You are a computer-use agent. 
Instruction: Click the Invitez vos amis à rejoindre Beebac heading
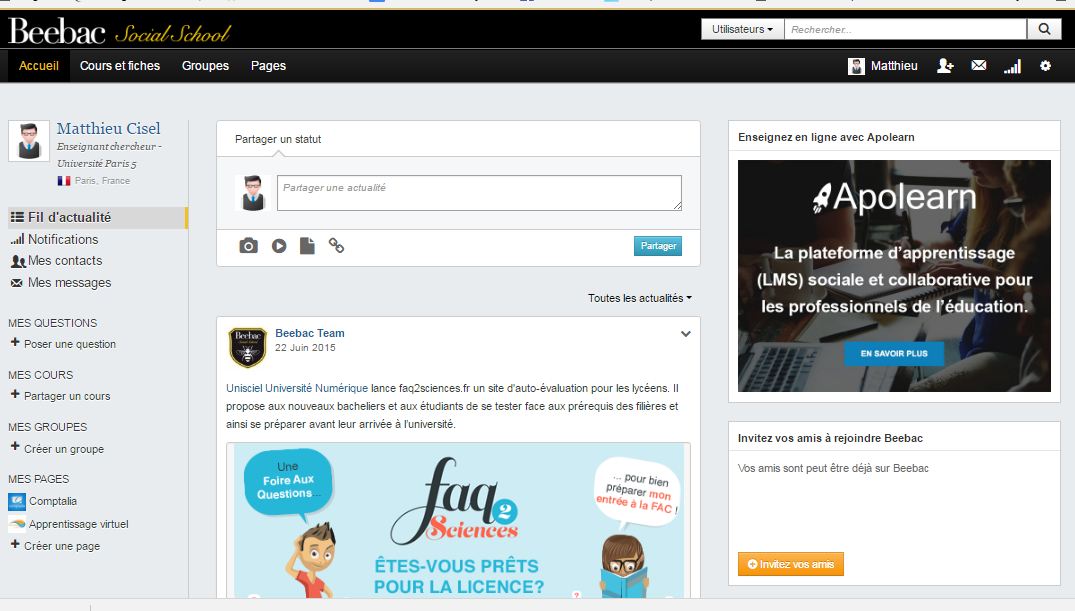click(830, 438)
